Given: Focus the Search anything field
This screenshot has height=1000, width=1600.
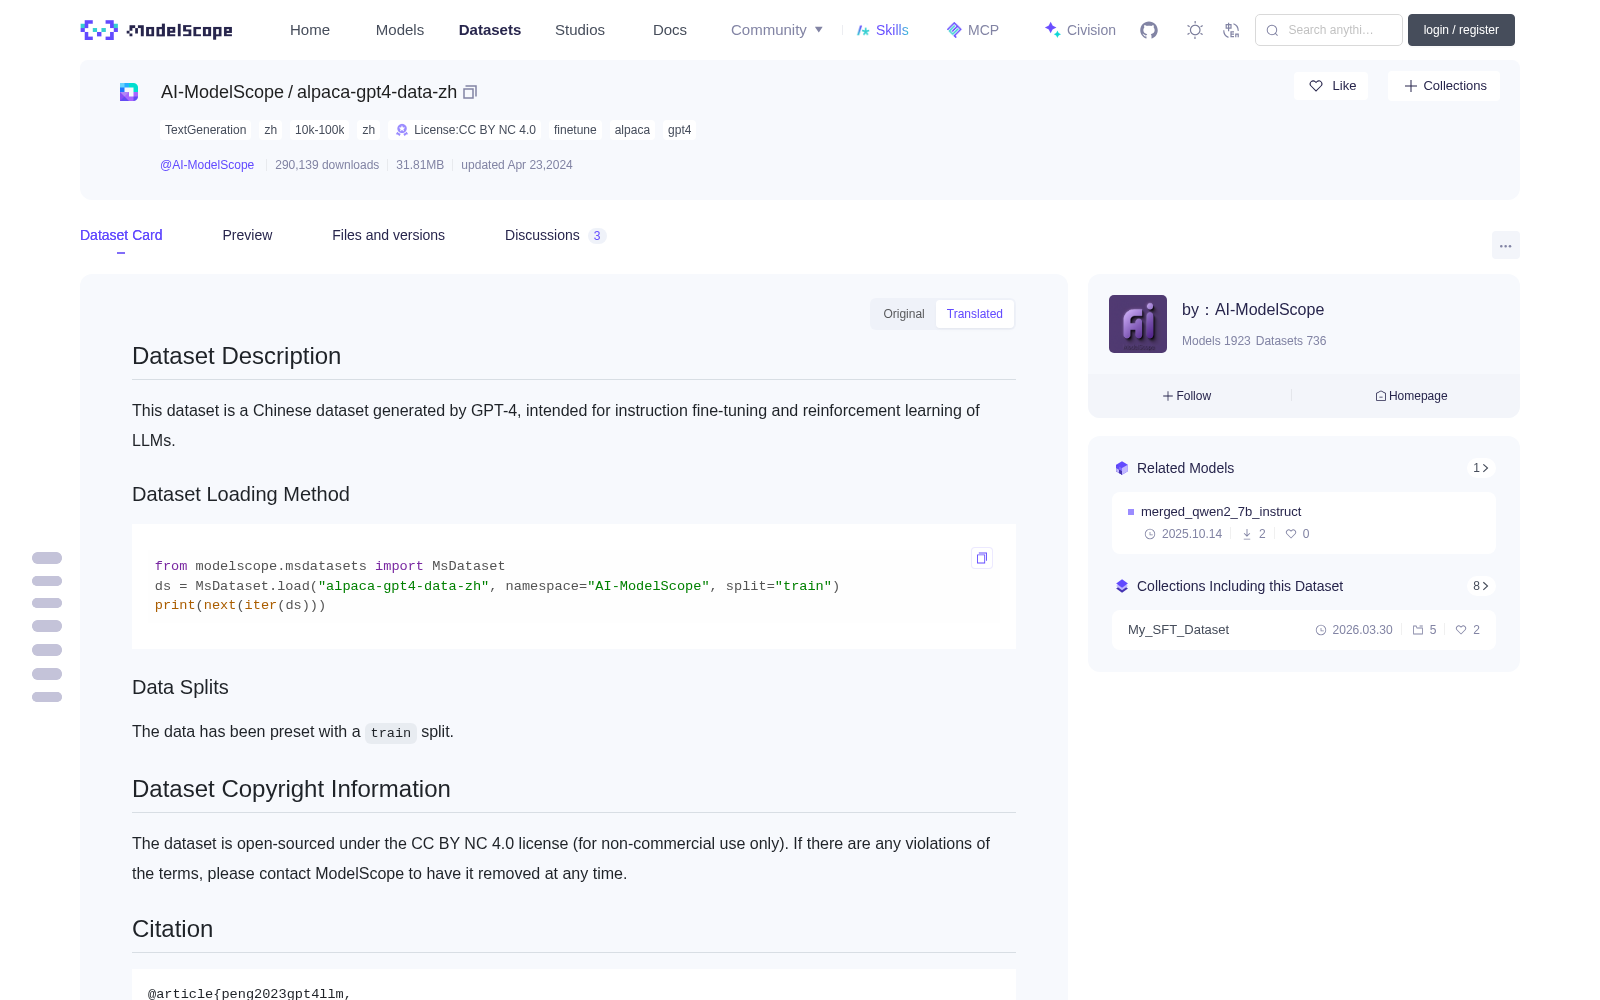Looking at the screenshot, I should pyautogui.click(x=1329, y=30).
